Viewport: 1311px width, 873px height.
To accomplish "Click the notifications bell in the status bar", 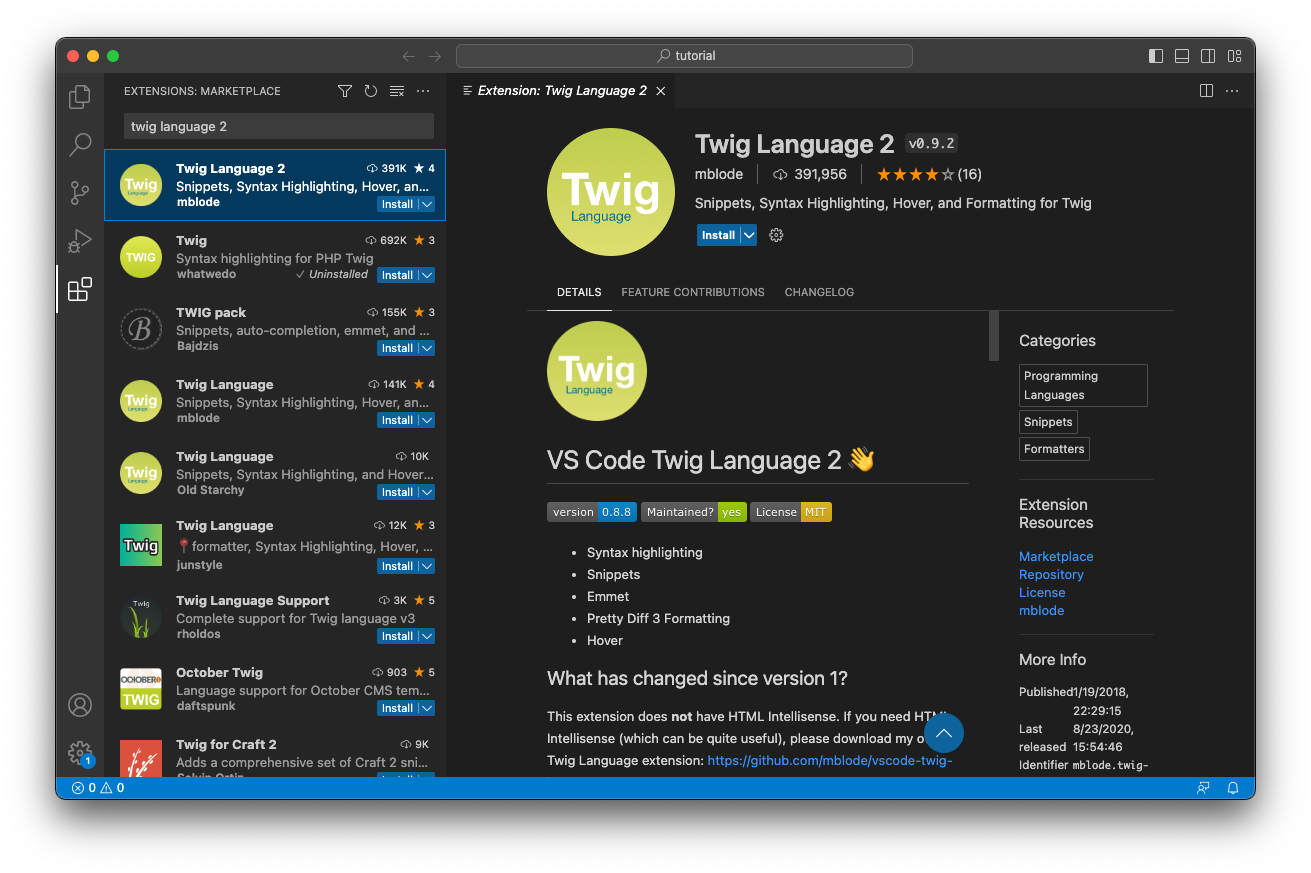I will pyautogui.click(x=1233, y=787).
